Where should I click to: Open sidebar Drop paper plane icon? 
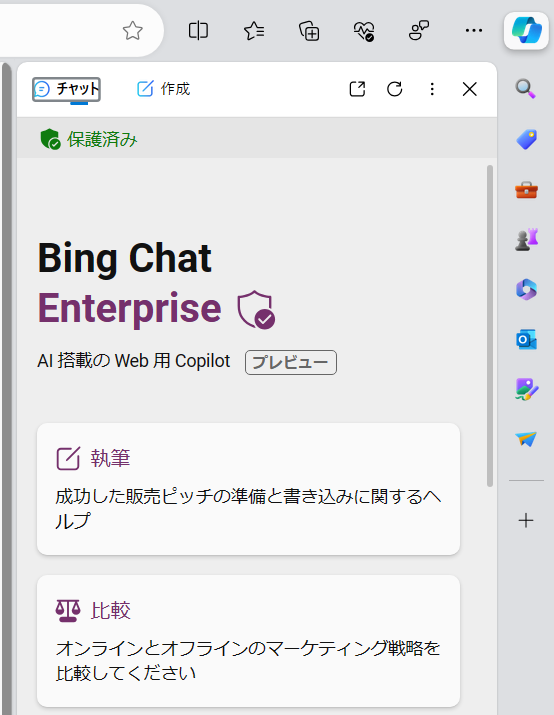tap(526, 439)
